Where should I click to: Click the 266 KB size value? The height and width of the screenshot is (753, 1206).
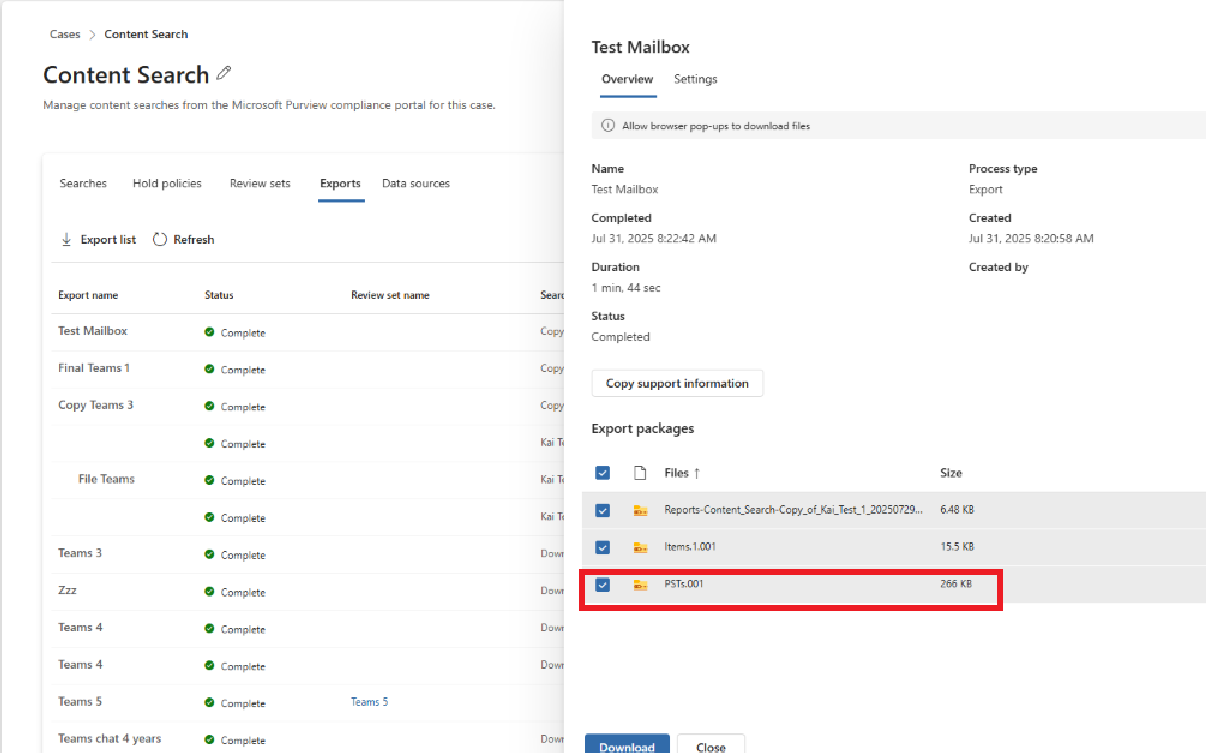956,584
